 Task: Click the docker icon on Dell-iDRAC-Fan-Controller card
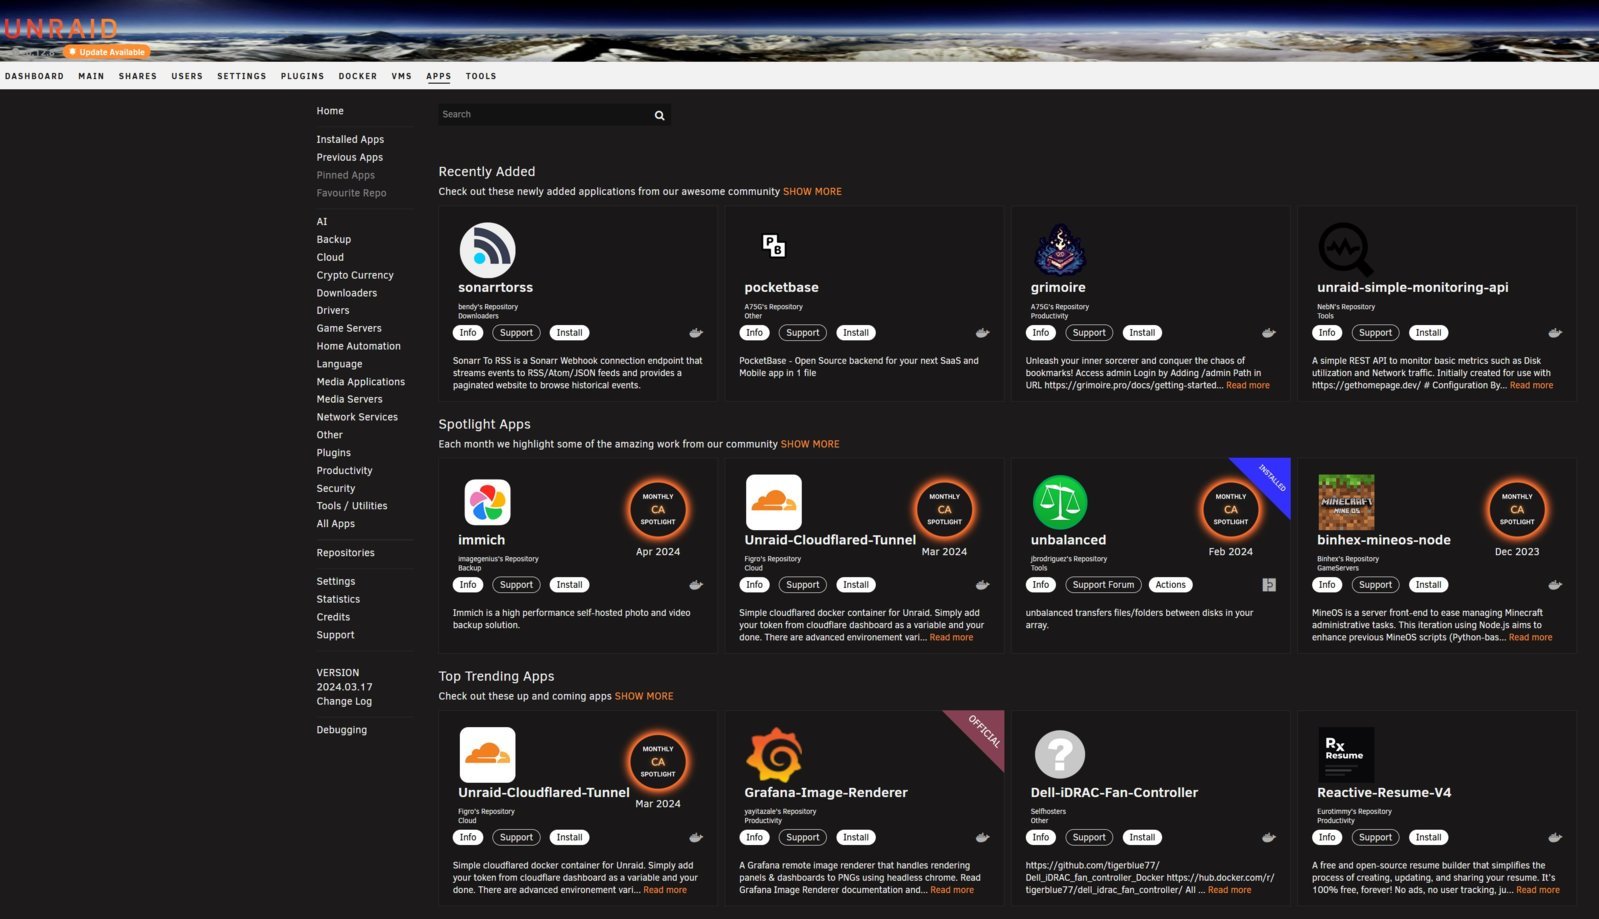(1268, 838)
